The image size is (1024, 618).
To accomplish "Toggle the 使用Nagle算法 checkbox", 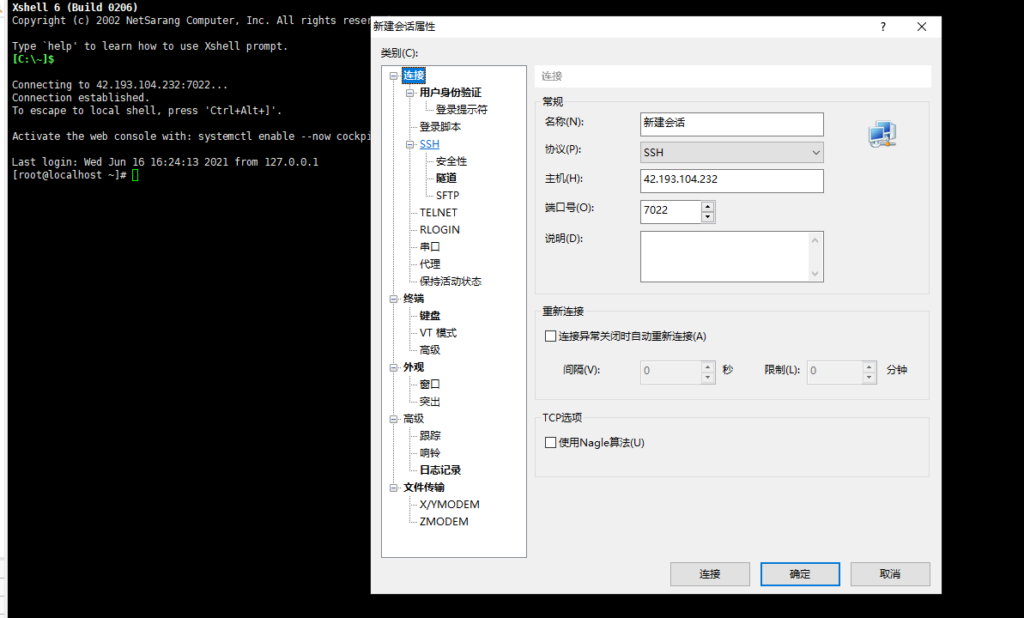I will coord(550,442).
